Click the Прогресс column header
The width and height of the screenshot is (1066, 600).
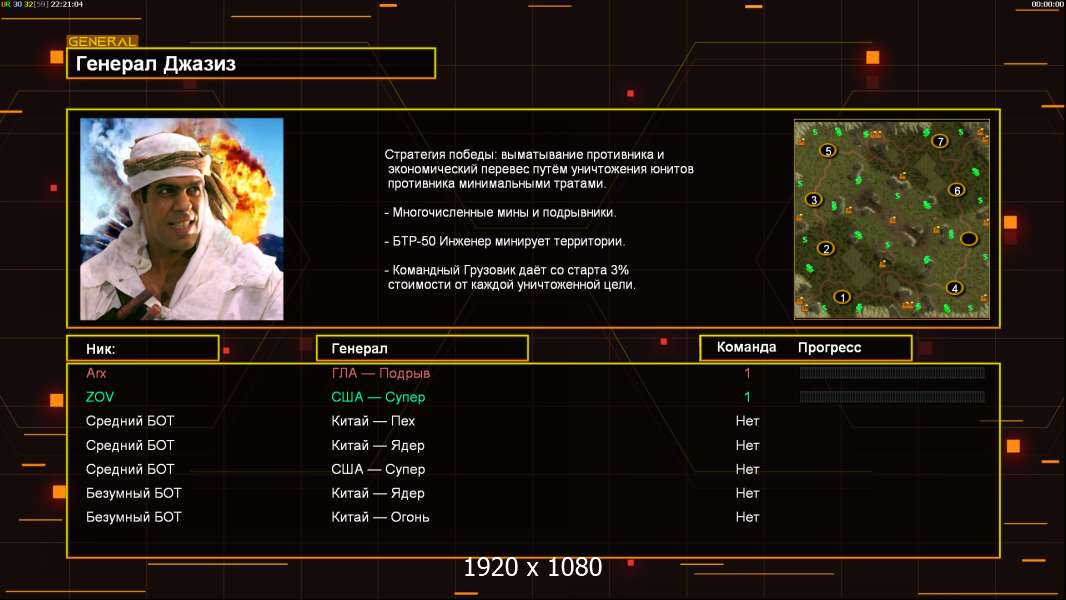click(x=829, y=348)
